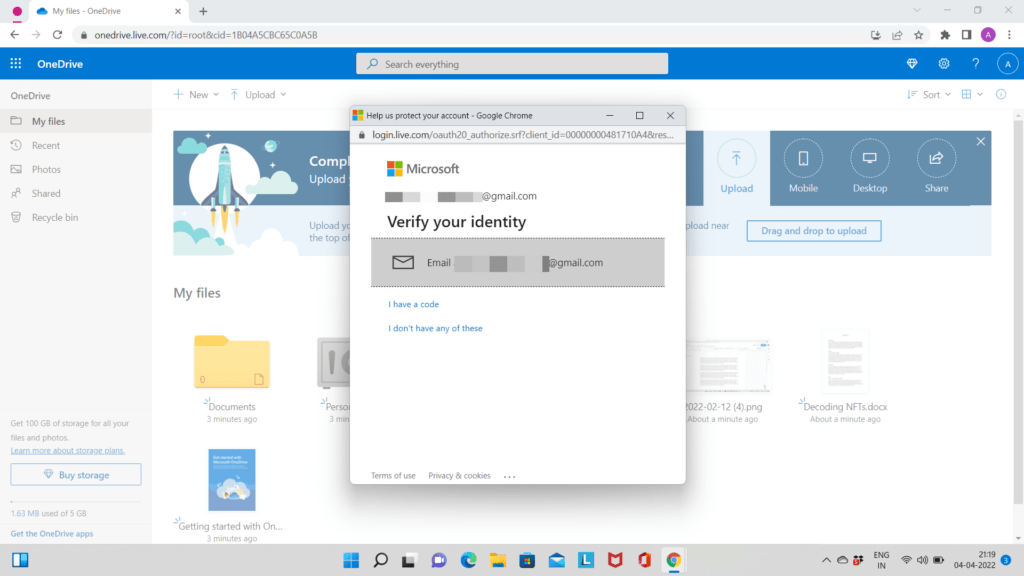The height and width of the screenshot is (576, 1024).
Task: Click the account avatar circle labeled A
Action: (x=1008, y=63)
